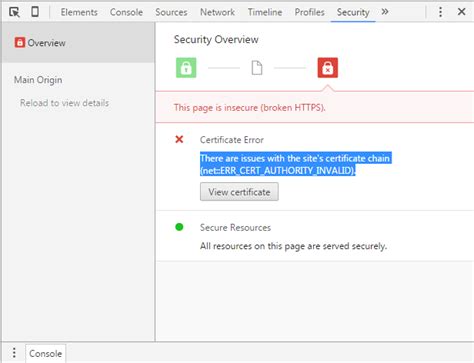
Task: Click the Secure Resources heading
Action: [235, 228]
